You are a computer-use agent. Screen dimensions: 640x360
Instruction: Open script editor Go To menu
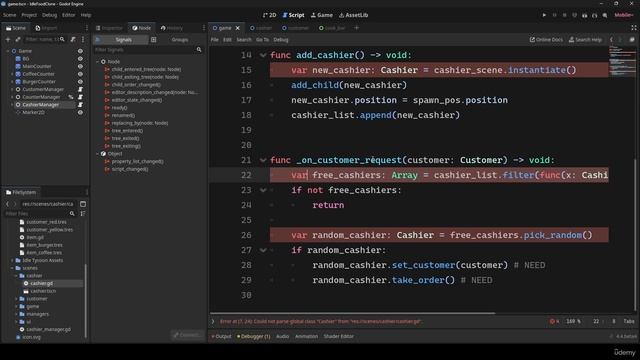pos(262,40)
